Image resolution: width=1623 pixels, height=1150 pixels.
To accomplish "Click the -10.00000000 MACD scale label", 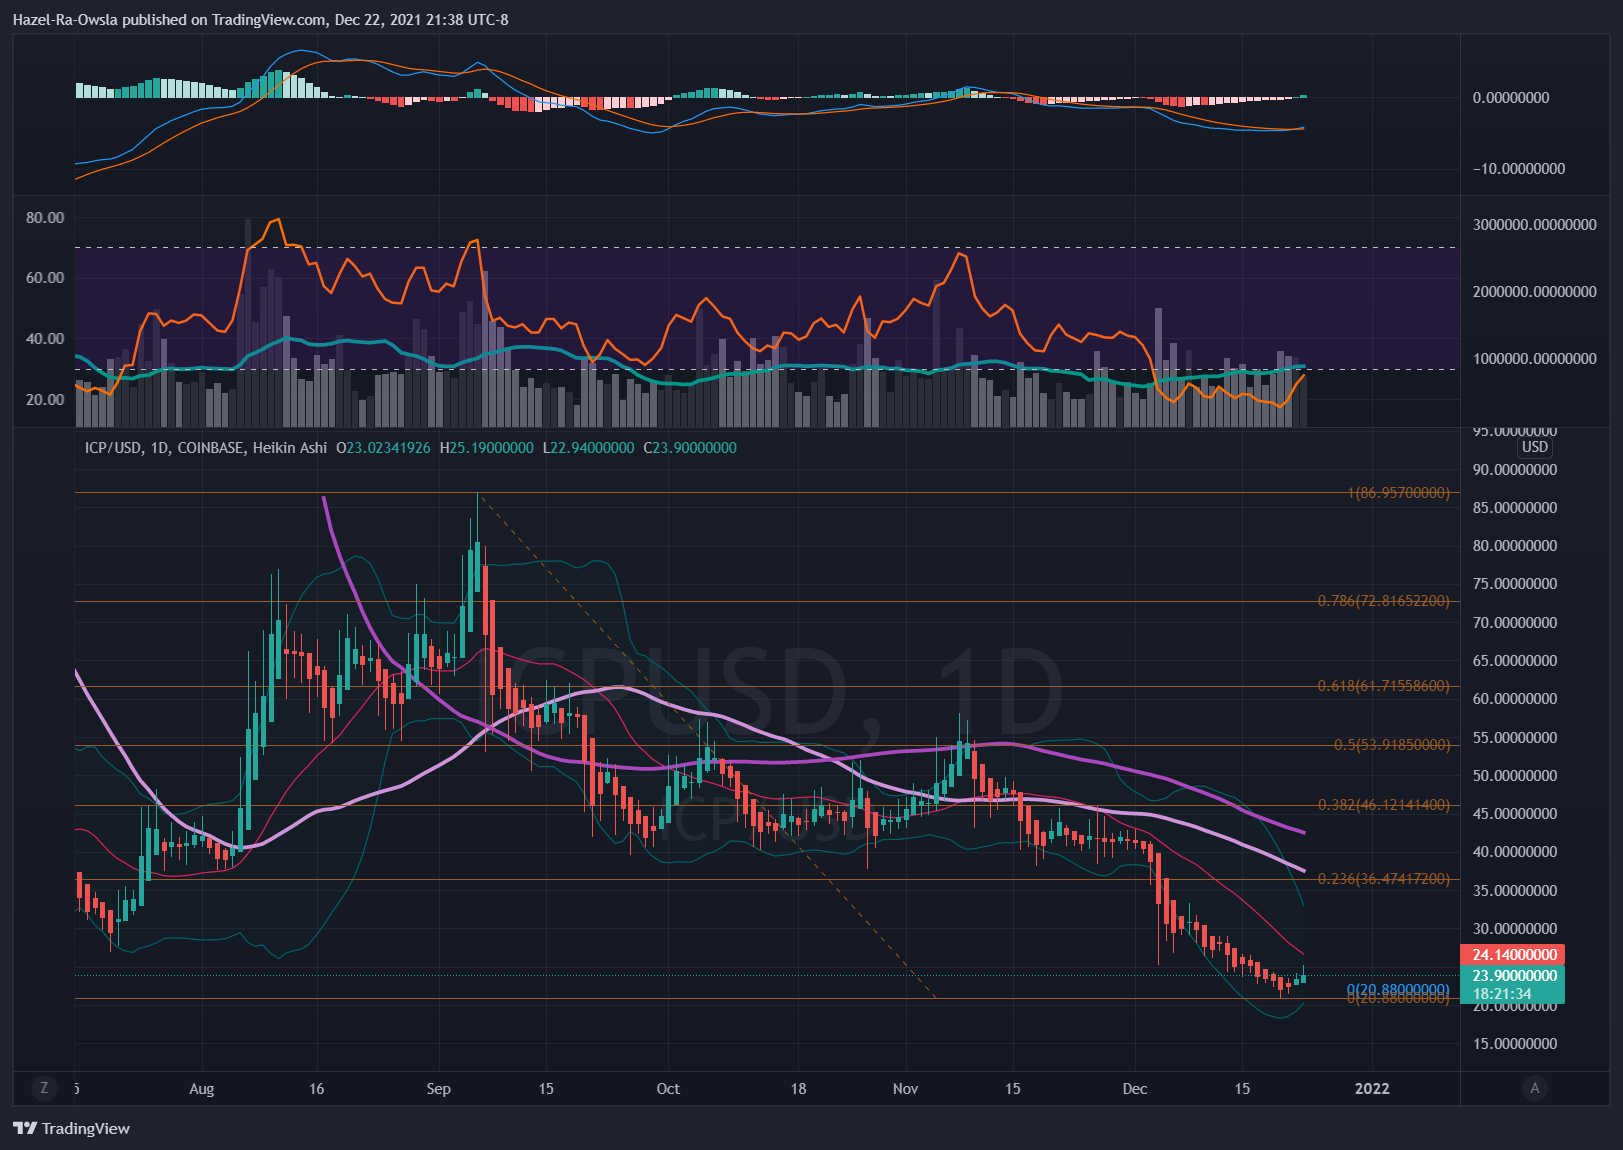I will (x=1519, y=169).
